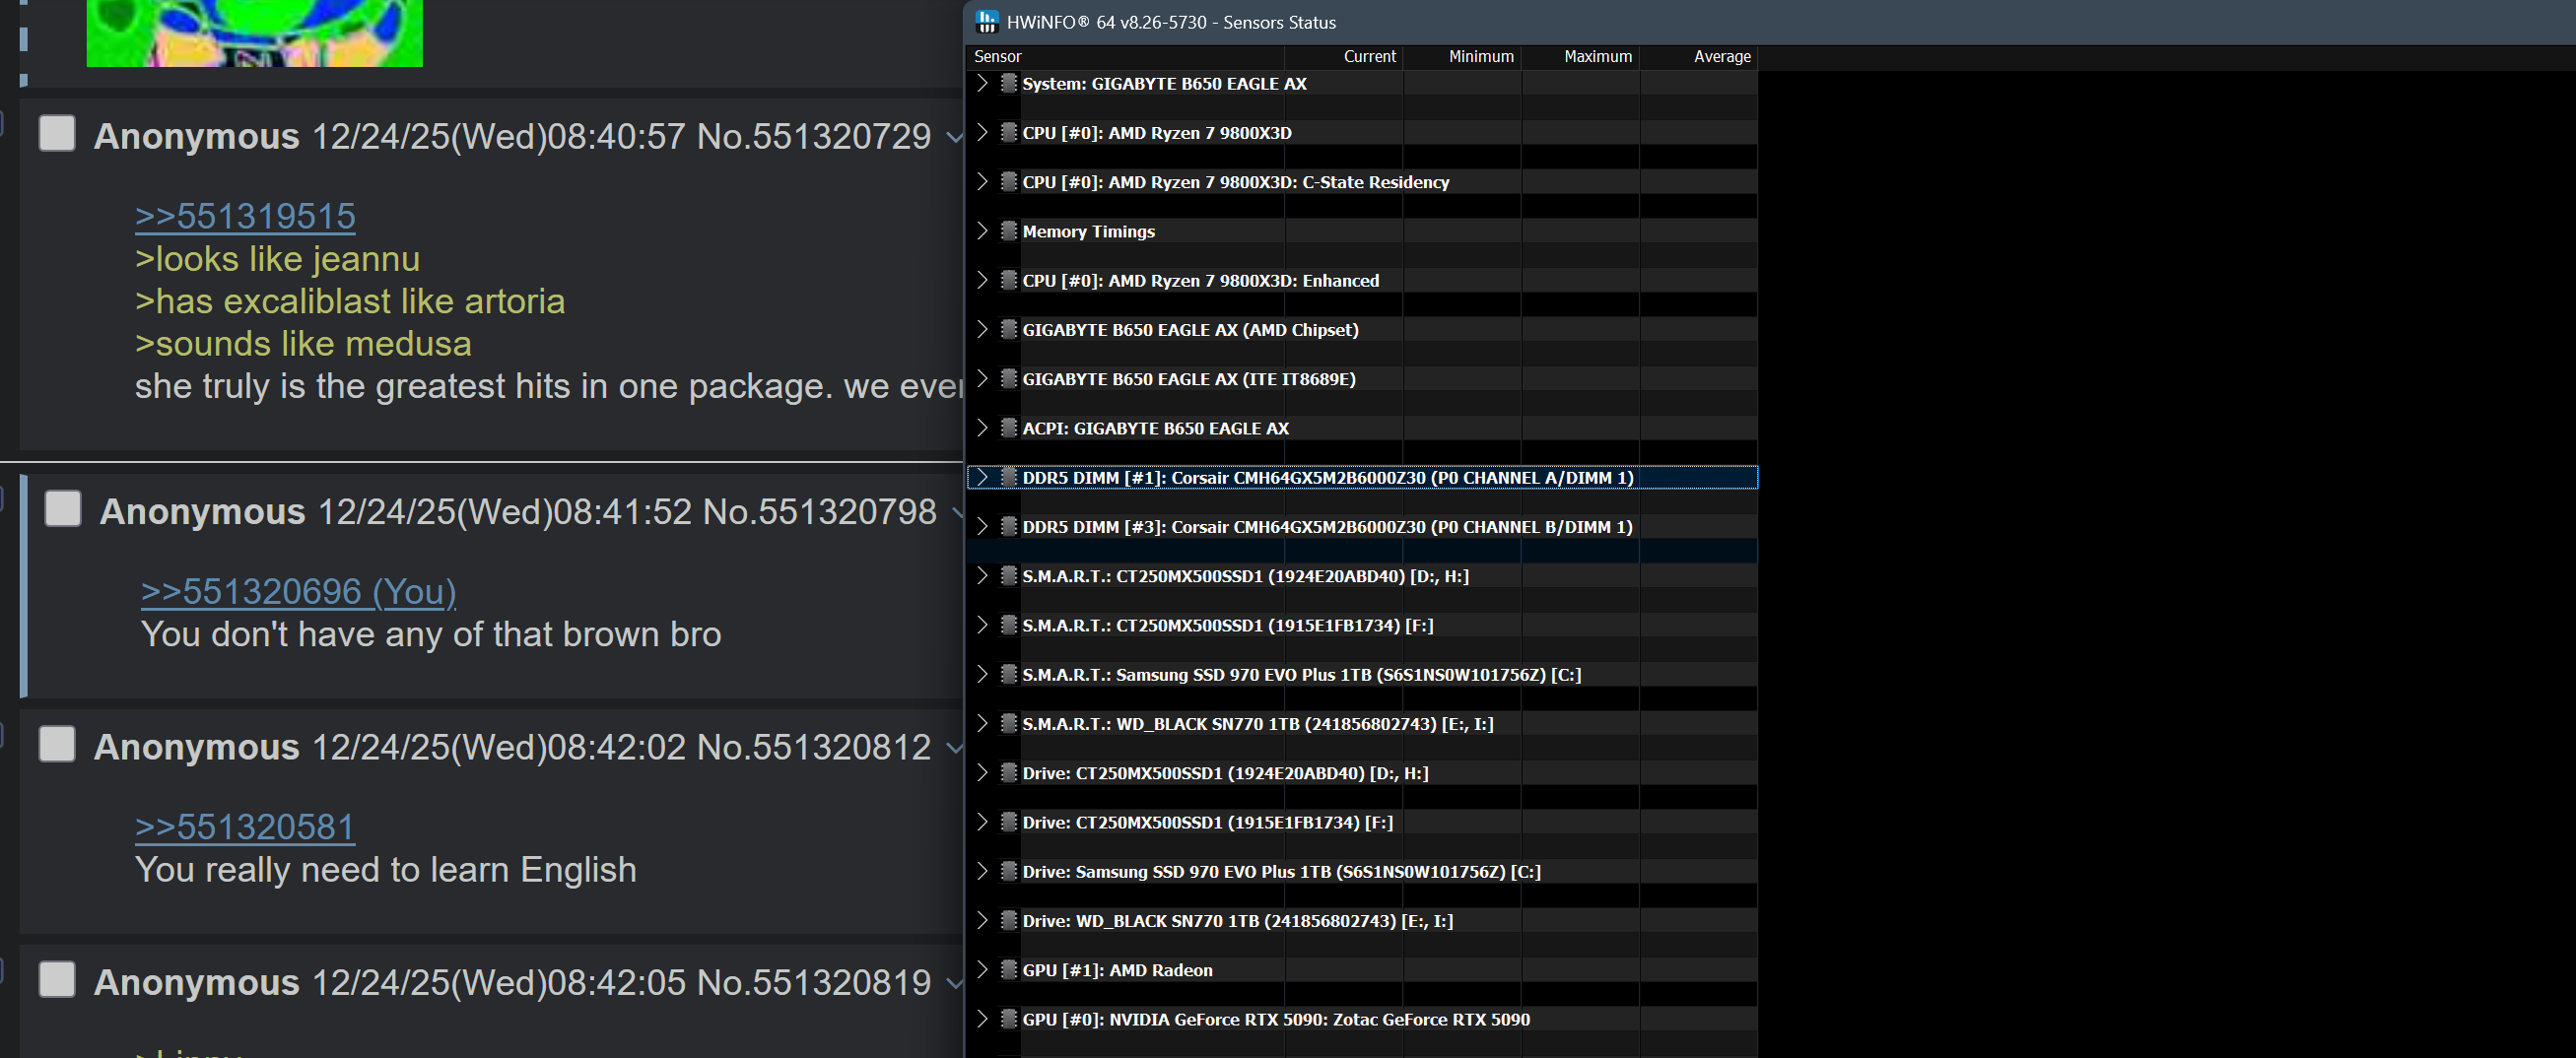Click the chip icon beside Memory Timings
The image size is (2576, 1058).
[1009, 231]
